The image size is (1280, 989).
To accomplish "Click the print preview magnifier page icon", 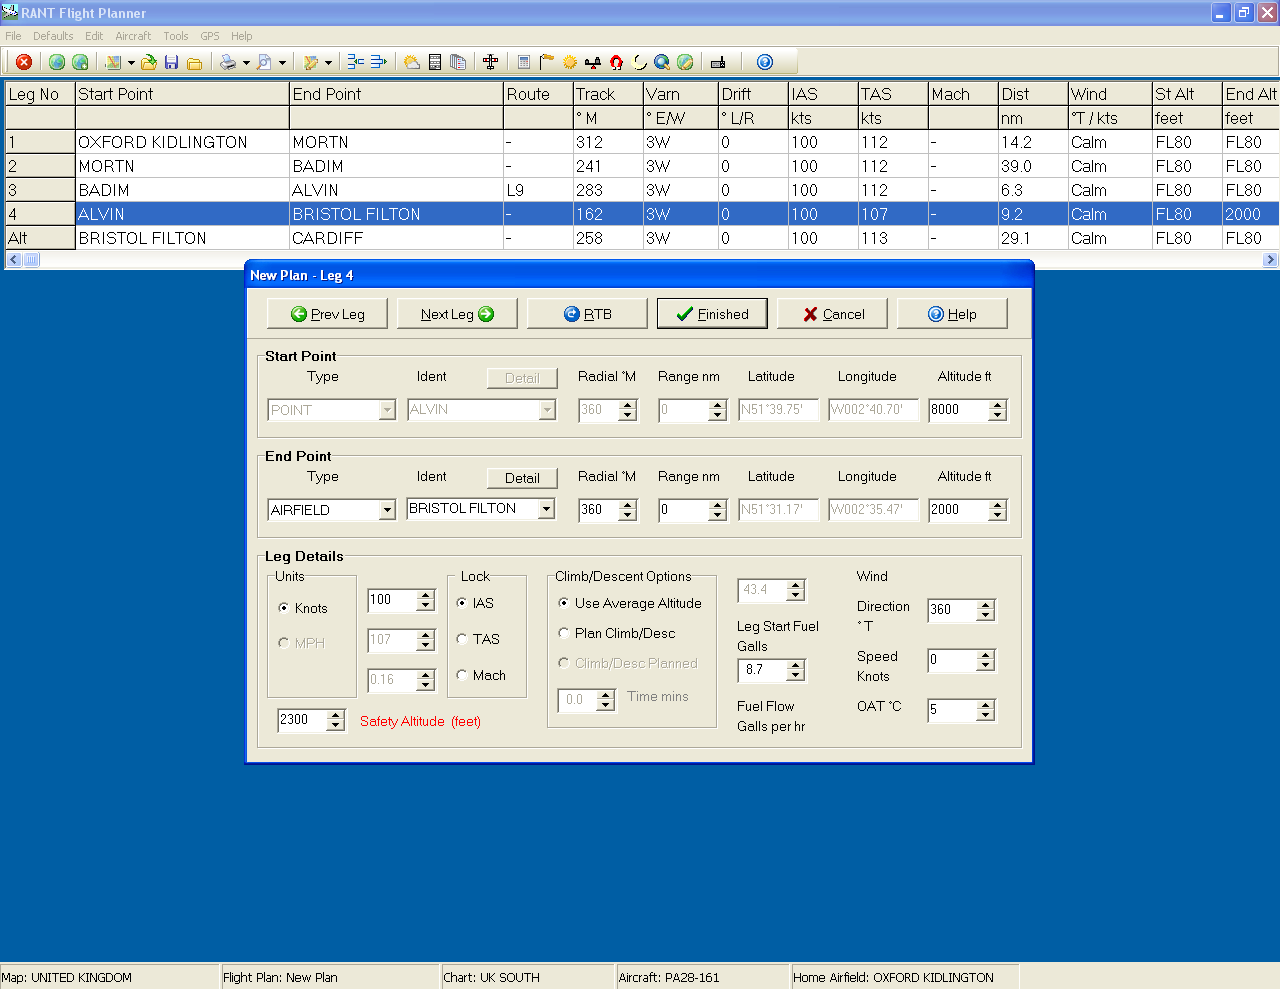I will point(264,62).
